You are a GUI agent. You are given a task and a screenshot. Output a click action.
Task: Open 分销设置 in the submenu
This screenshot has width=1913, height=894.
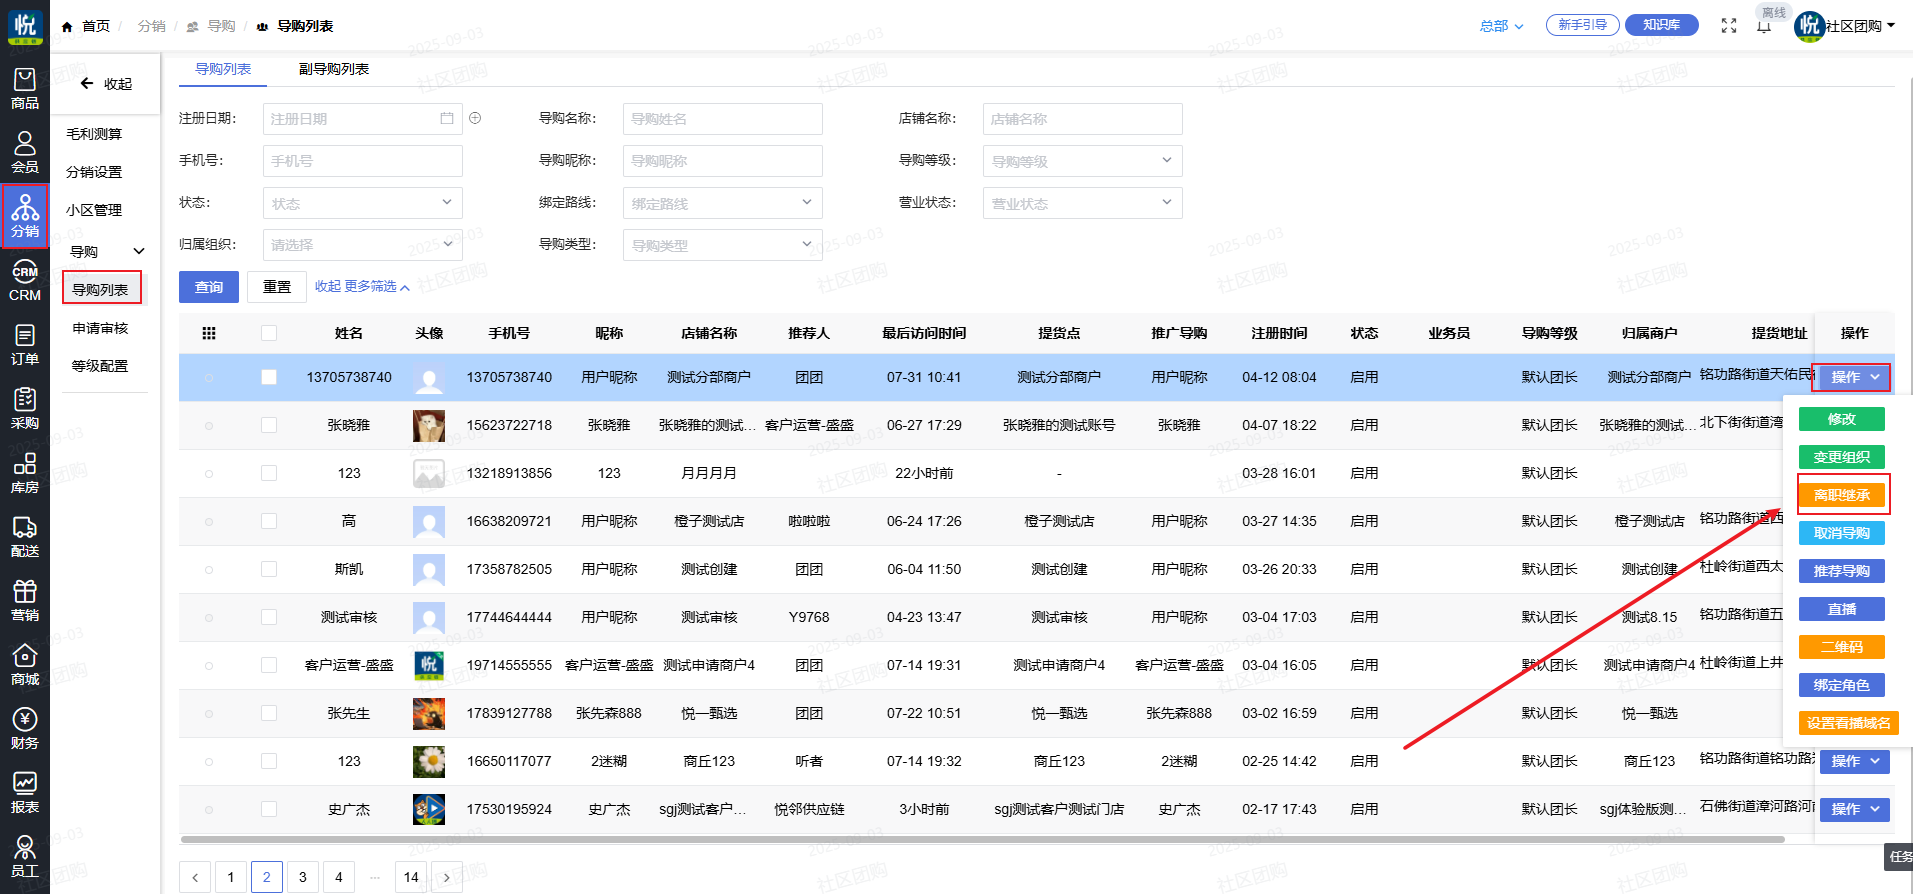[94, 172]
